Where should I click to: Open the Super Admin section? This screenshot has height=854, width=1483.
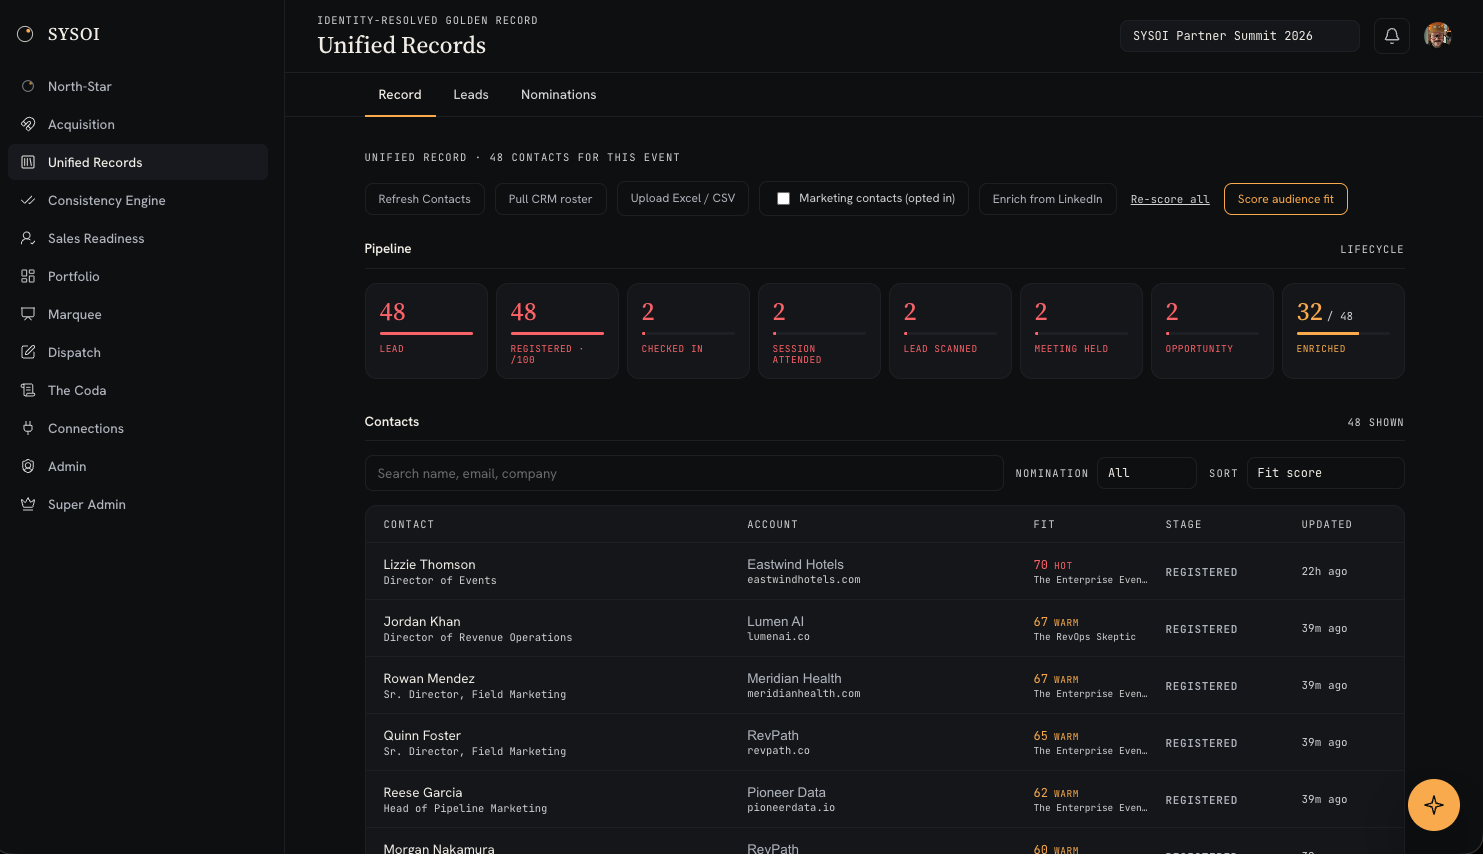click(138, 504)
